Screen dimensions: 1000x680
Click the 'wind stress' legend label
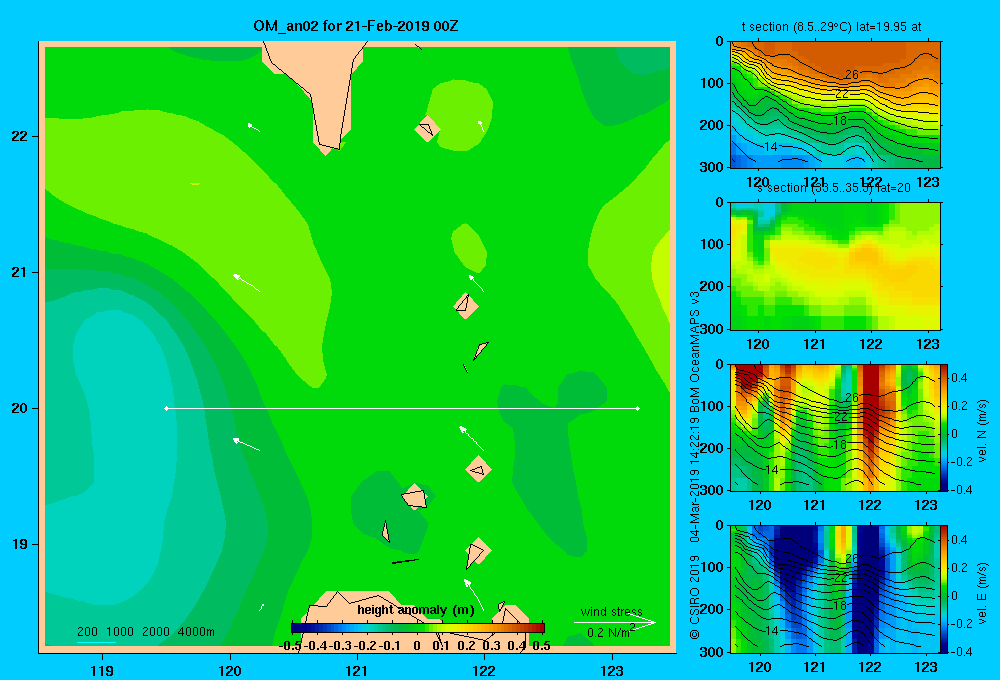coord(612,612)
